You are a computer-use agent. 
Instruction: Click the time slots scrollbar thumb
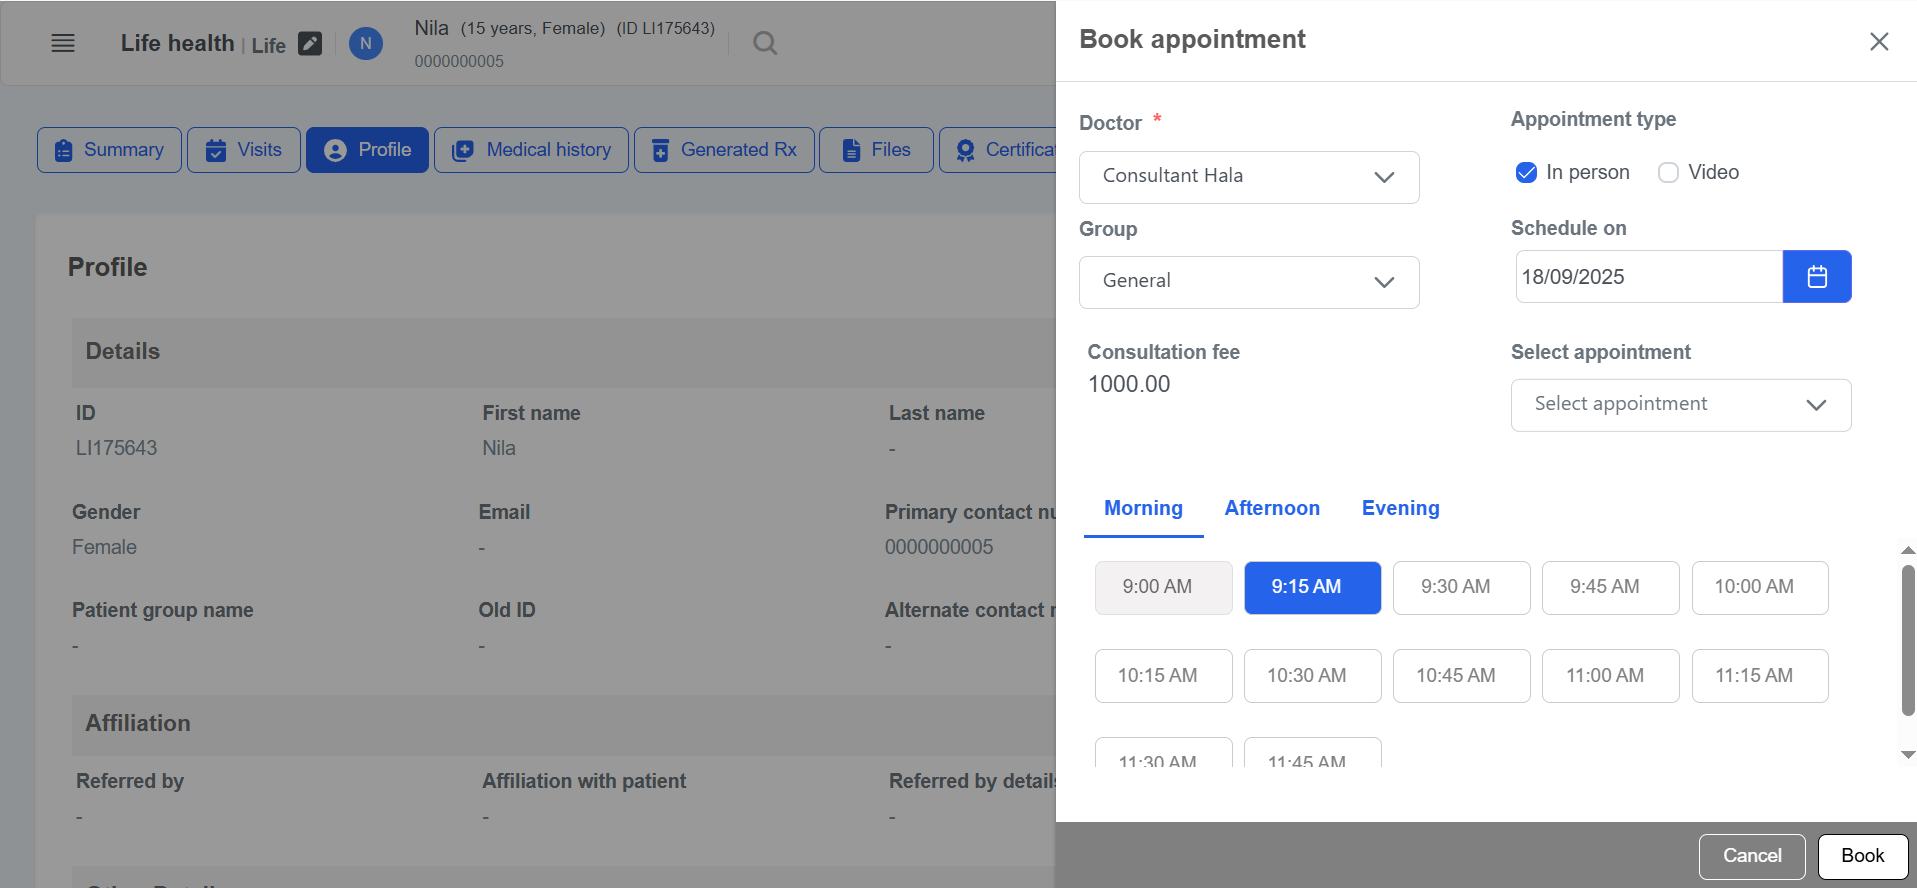[1908, 640]
